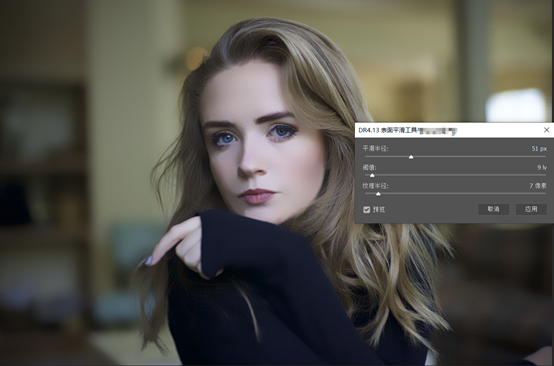Click the 平滑半径 slider handle

(411, 157)
